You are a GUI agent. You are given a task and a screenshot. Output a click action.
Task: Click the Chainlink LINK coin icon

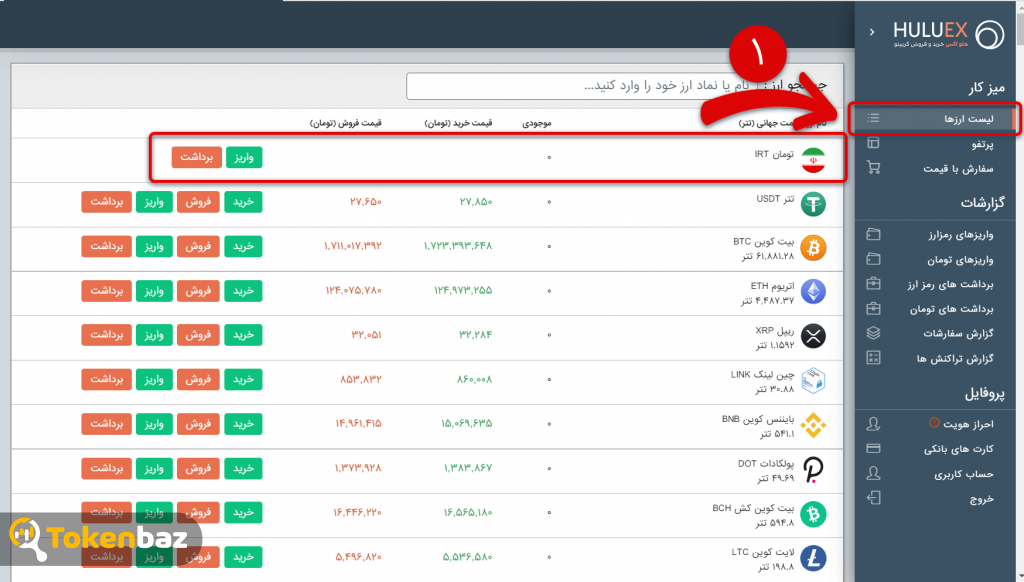(x=813, y=380)
